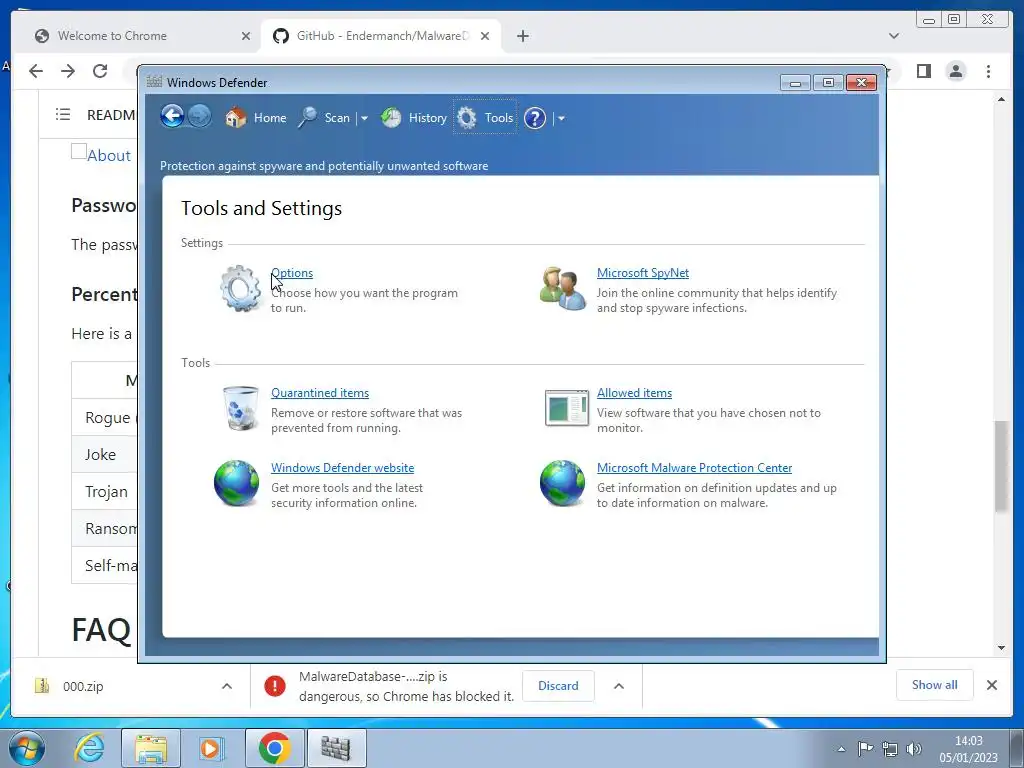Discard the blocked MalwareDatabase zip
Screen dimensions: 1024x768
pos(558,686)
